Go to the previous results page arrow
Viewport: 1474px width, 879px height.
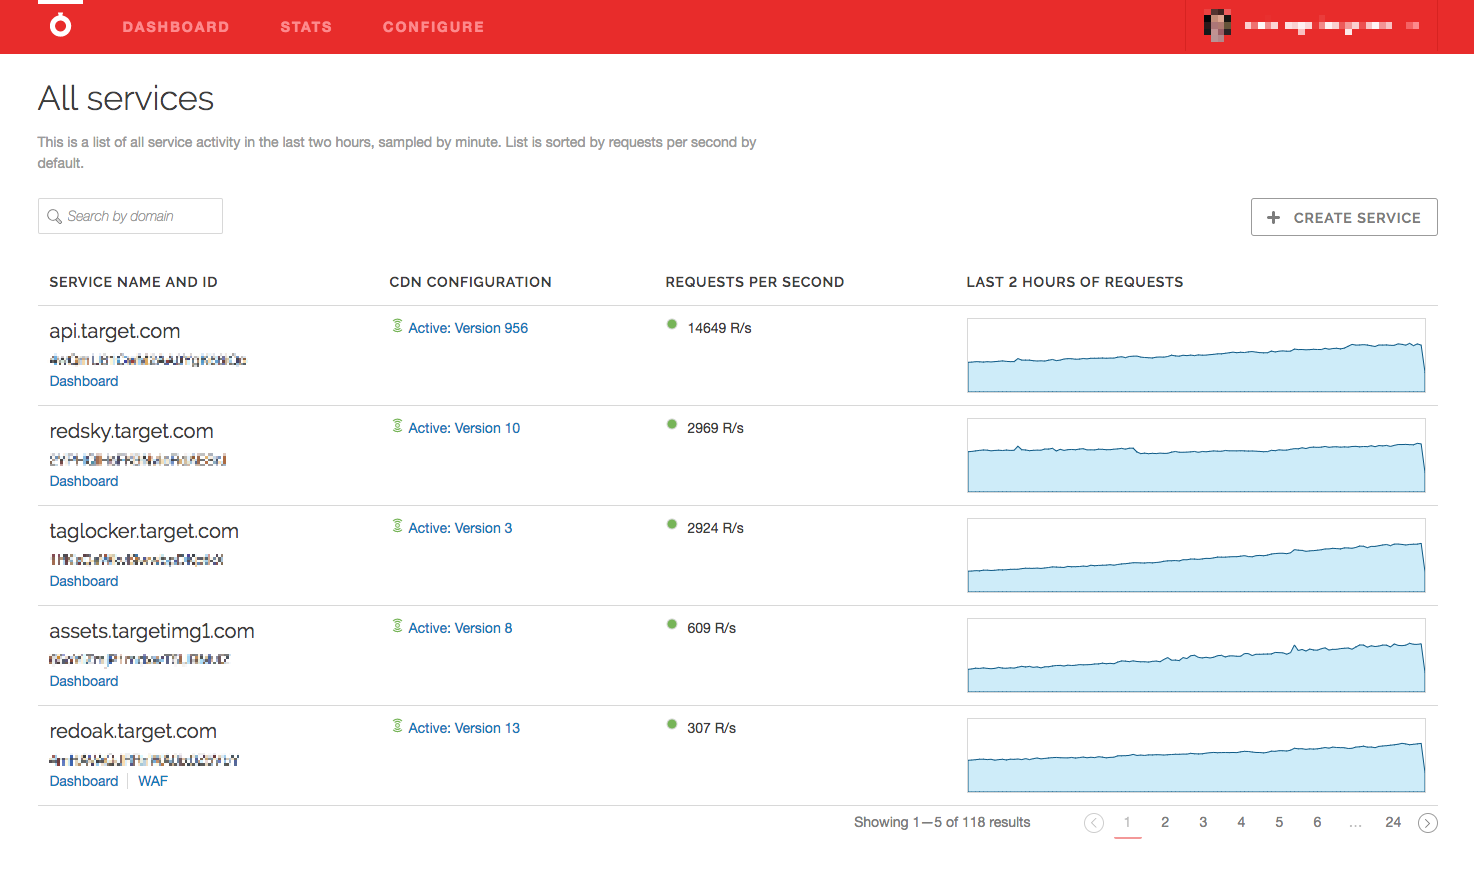tap(1094, 823)
